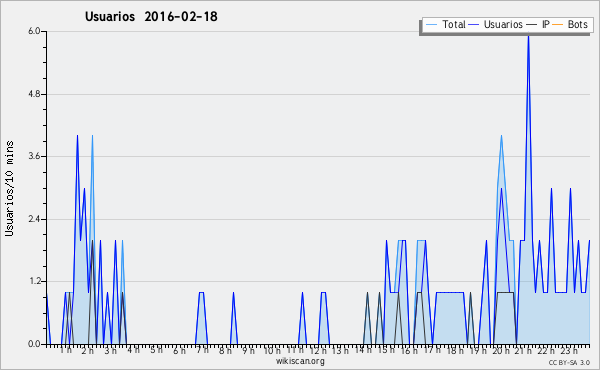Click the '7 h' x-axis label

tap(202, 350)
